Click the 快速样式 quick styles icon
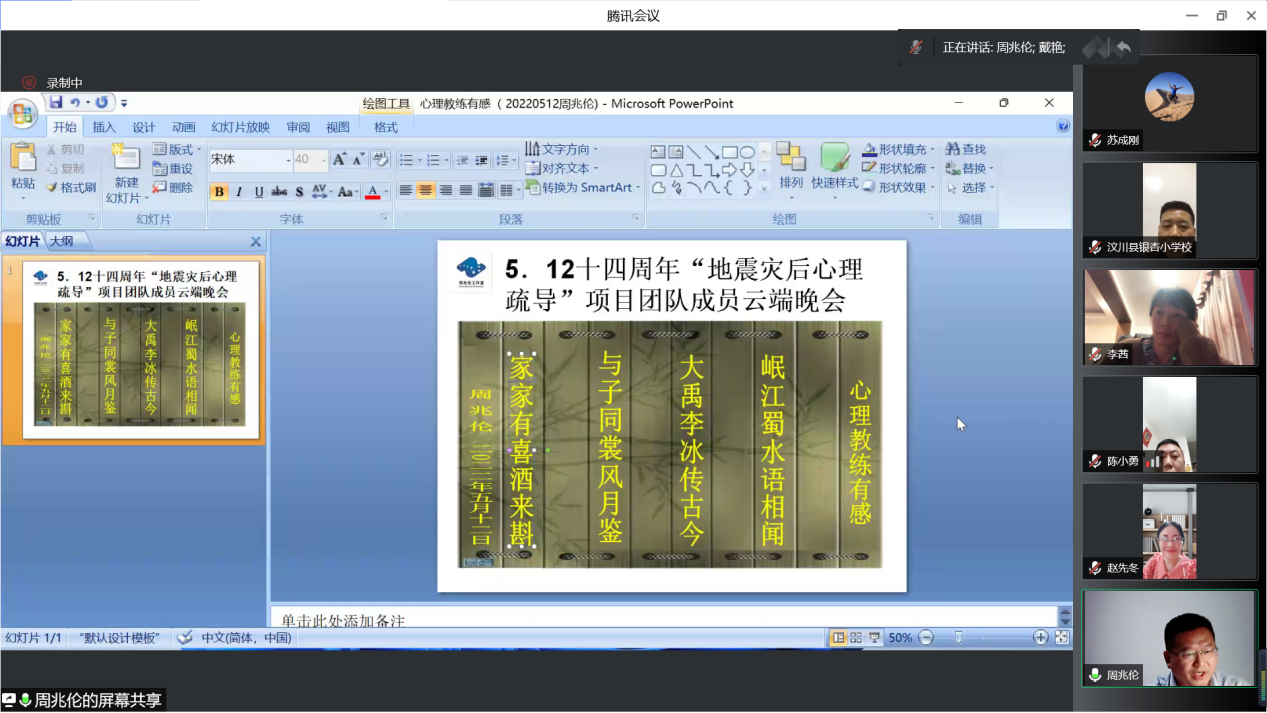1267x713 pixels. [834, 158]
